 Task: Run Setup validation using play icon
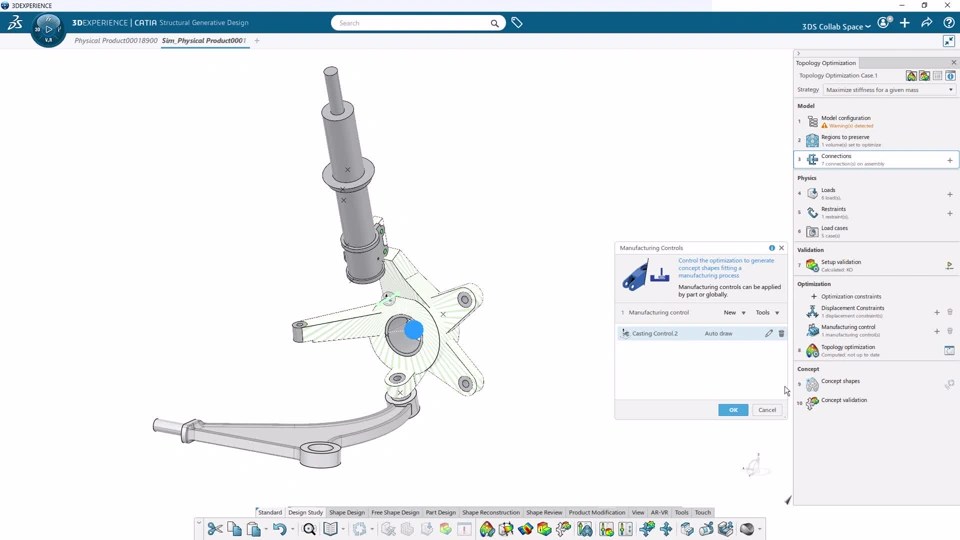tap(949, 265)
